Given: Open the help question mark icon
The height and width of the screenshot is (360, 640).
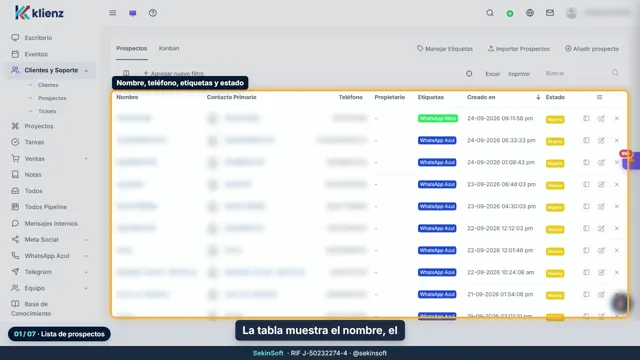Looking at the screenshot, I should (153, 13).
